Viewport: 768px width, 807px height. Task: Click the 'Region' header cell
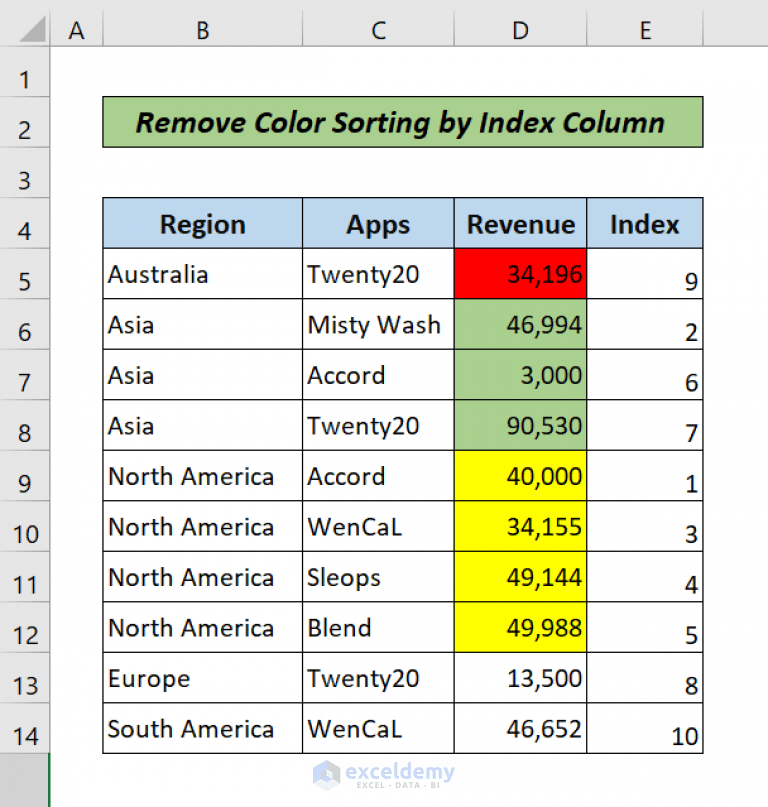[202, 223]
